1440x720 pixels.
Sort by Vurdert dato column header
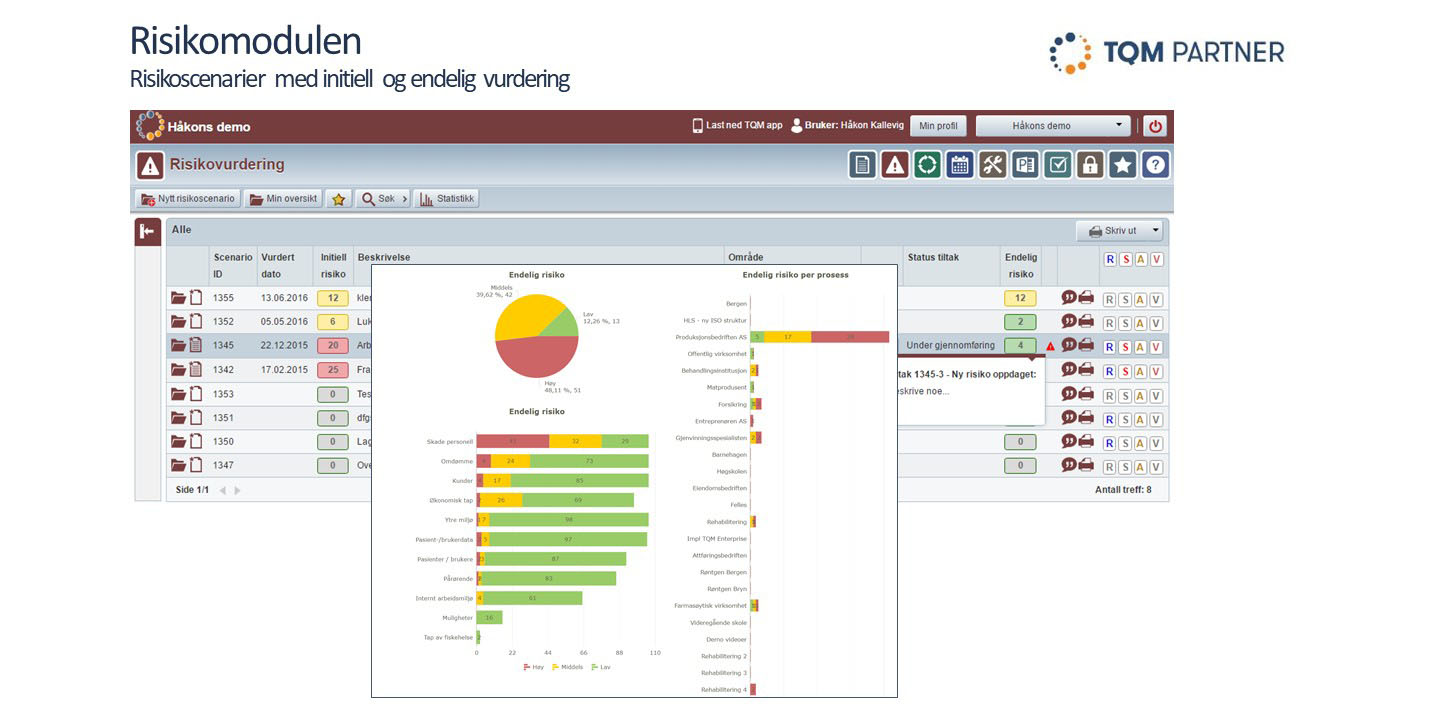coord(285,266)
